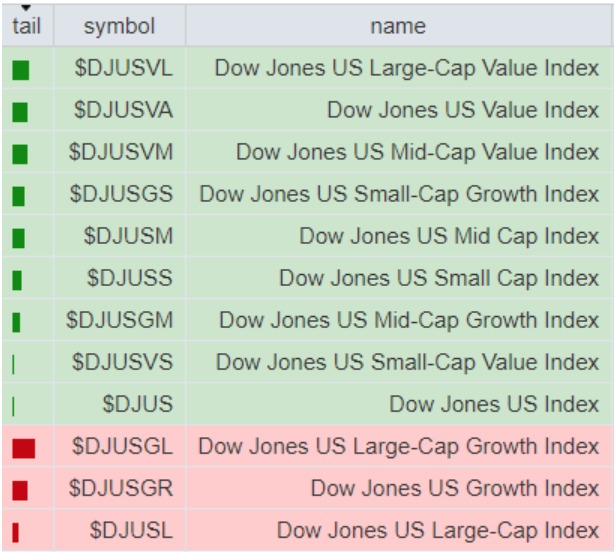Select the $DJUSS symbol cell
This screenshot has width=616, height=552.
click(129, 278)
